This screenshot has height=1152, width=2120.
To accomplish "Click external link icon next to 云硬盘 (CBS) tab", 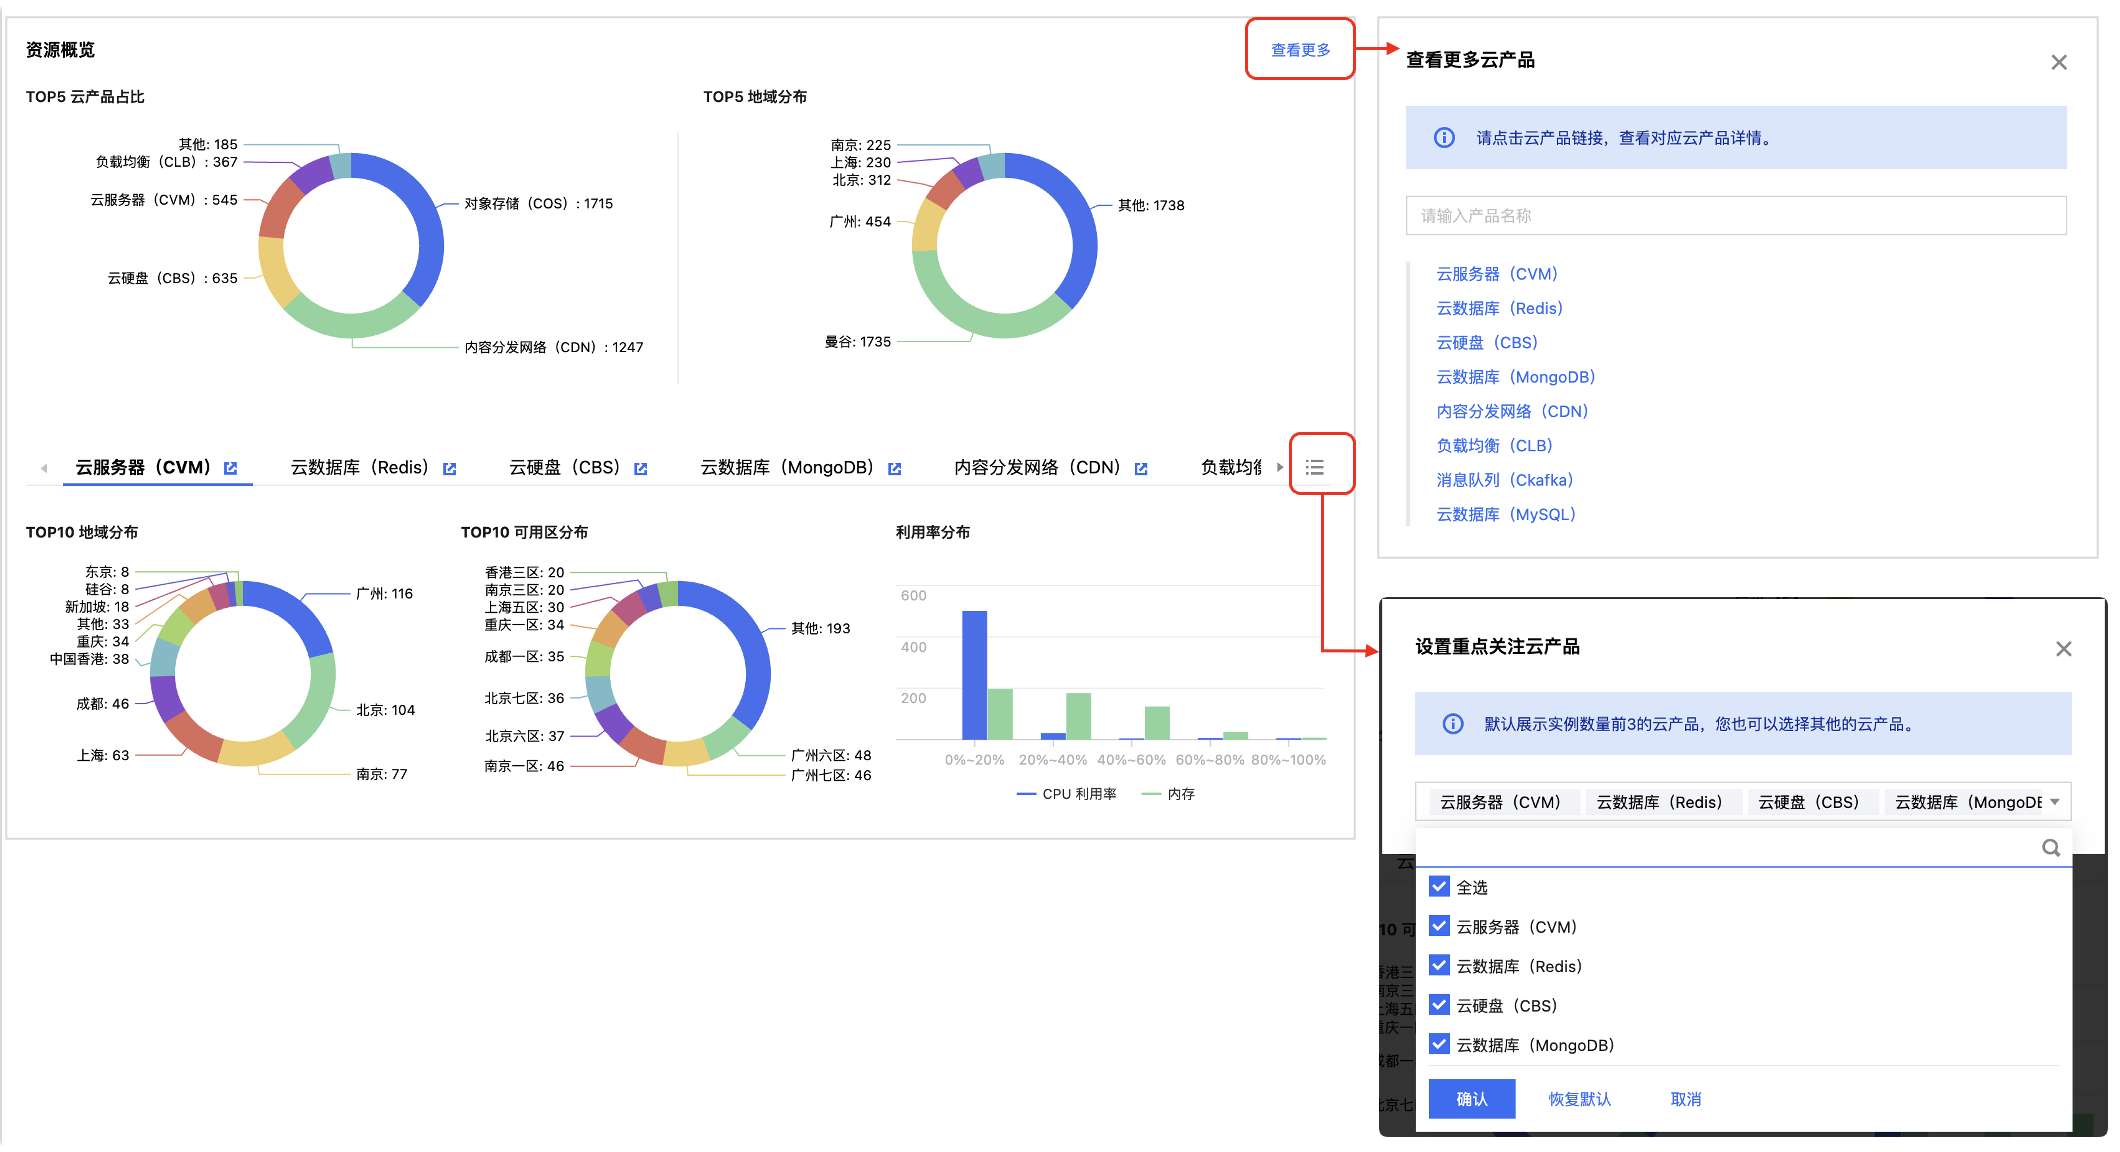I will point(641,468).
